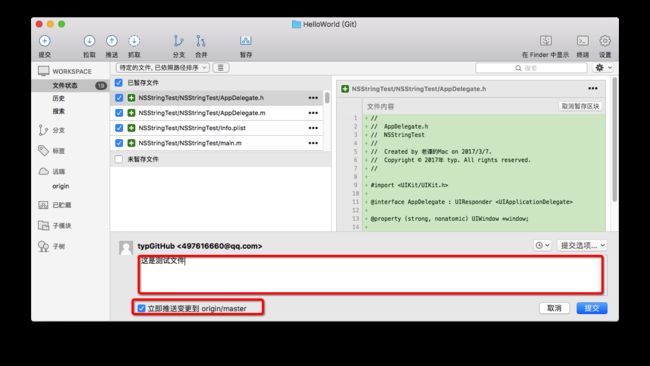Click the 暂存 (stash) toolbar icon
The height and width of the screenshot is (366, 650).
tap(245, 41)
